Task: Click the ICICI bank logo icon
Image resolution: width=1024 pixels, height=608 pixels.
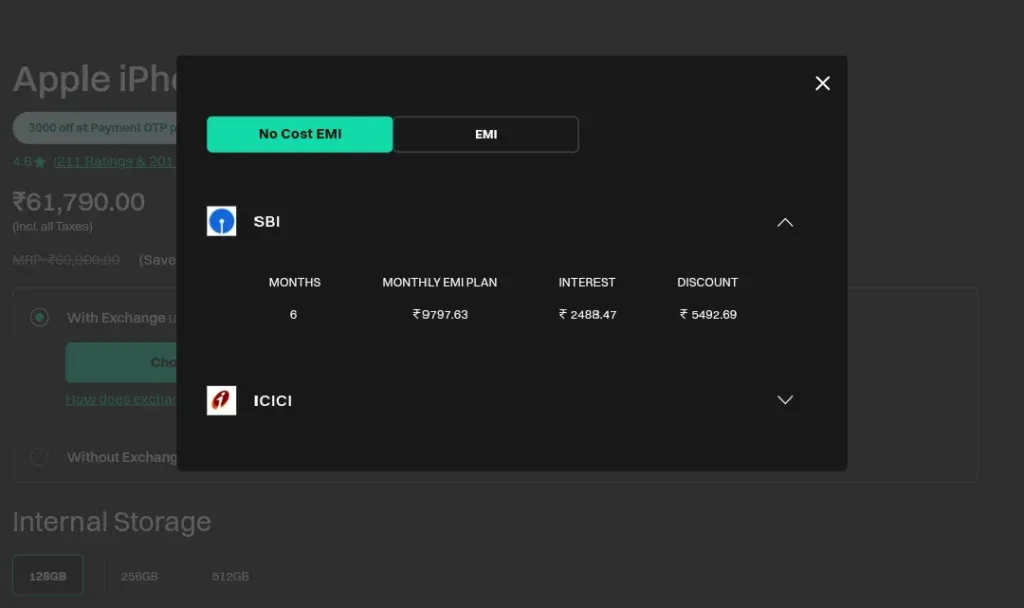Action: point(221,400)
